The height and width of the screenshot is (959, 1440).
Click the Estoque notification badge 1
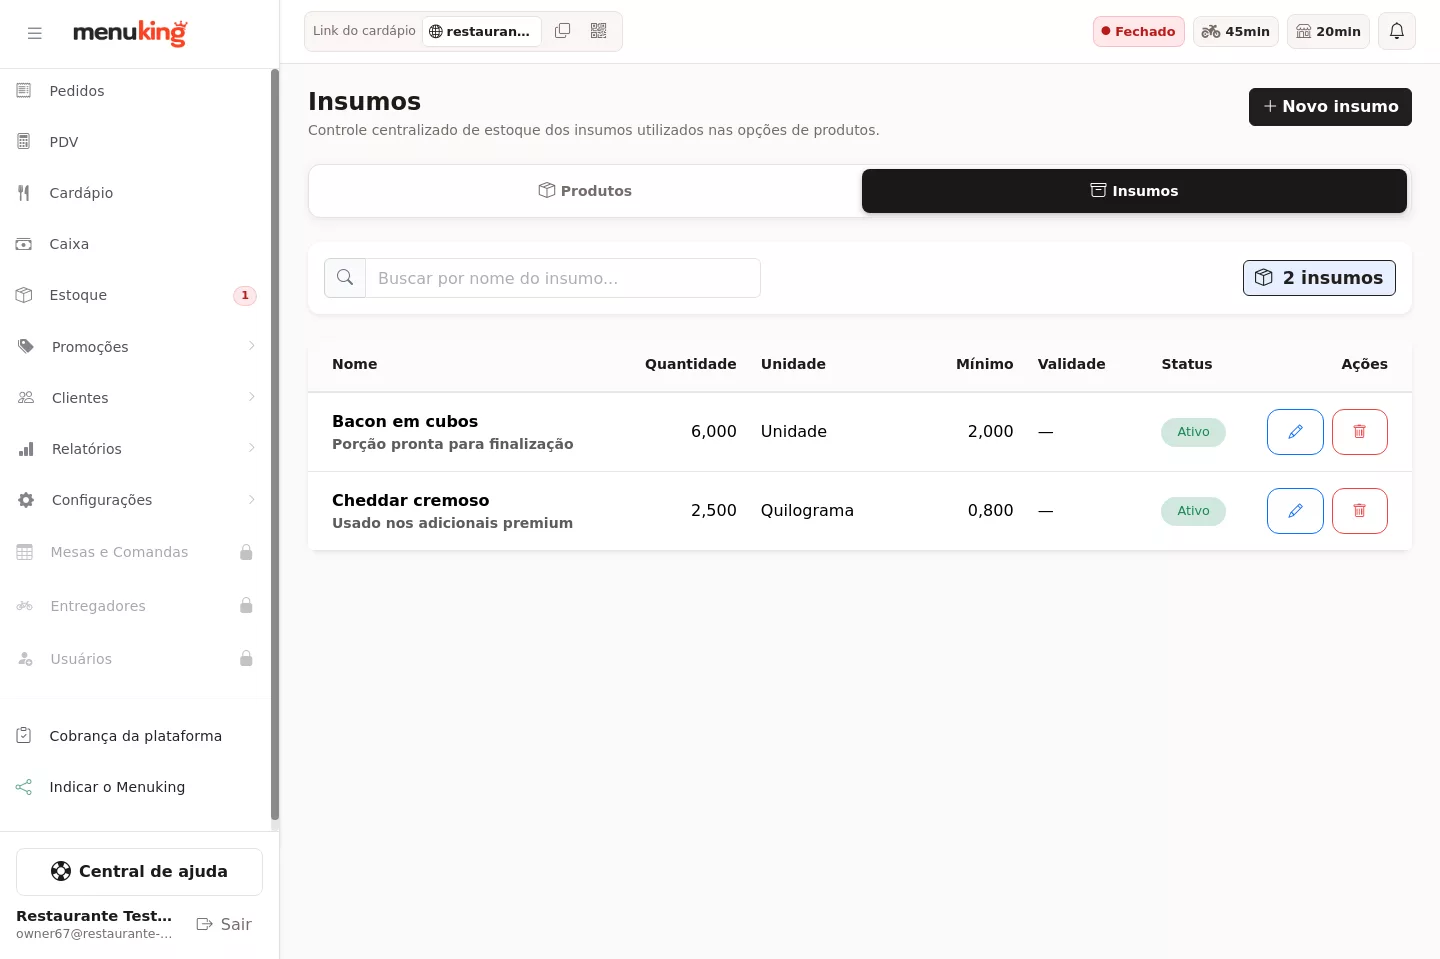[245, 295]
